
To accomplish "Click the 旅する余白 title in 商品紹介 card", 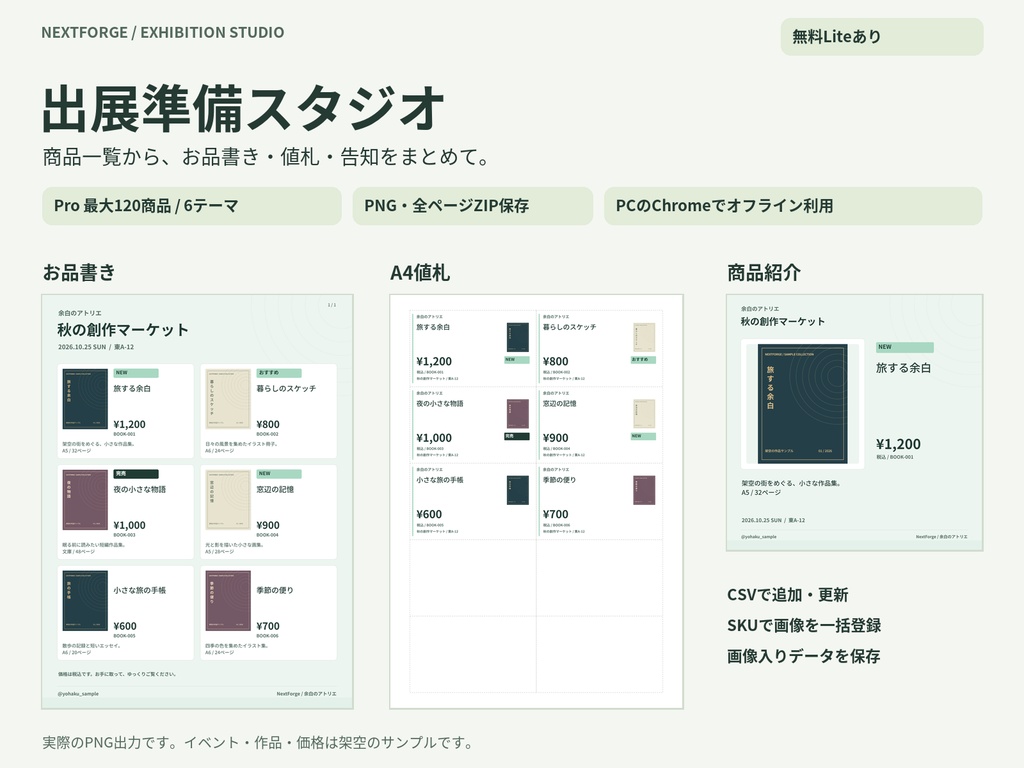I will [x=903, y=368].
